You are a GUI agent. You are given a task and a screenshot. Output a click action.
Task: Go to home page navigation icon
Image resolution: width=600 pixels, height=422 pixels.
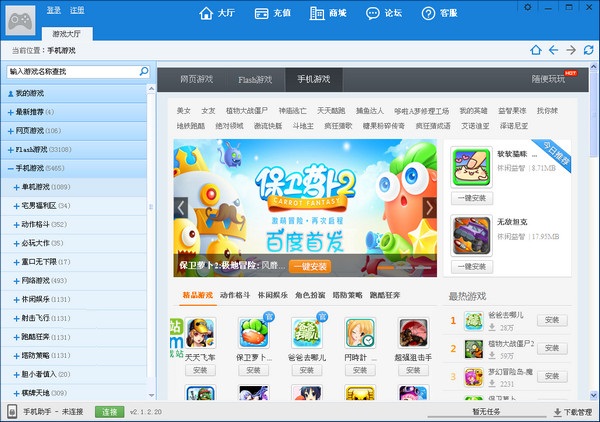(x=536, y=50)
